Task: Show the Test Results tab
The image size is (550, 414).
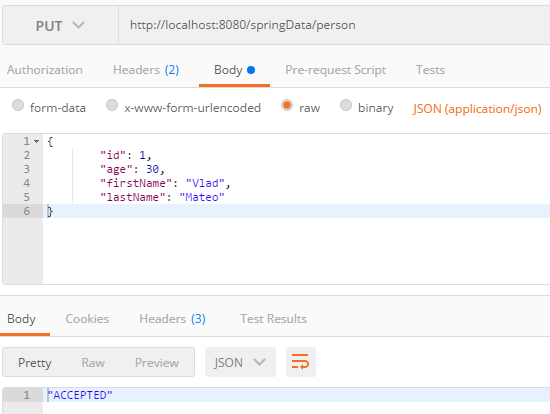Action: (x=274, y=319)
